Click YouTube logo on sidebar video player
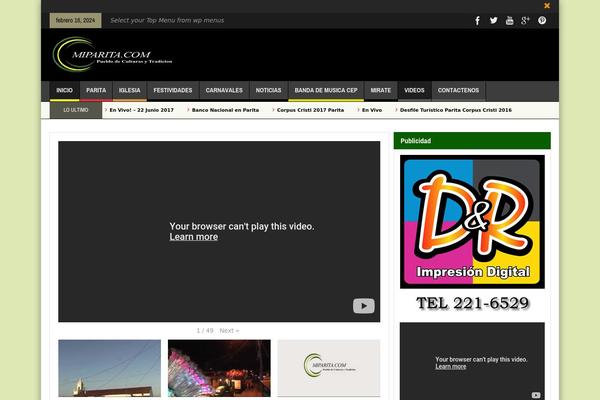The height and width of the screenshot is (400, 600). click(536, 395)
